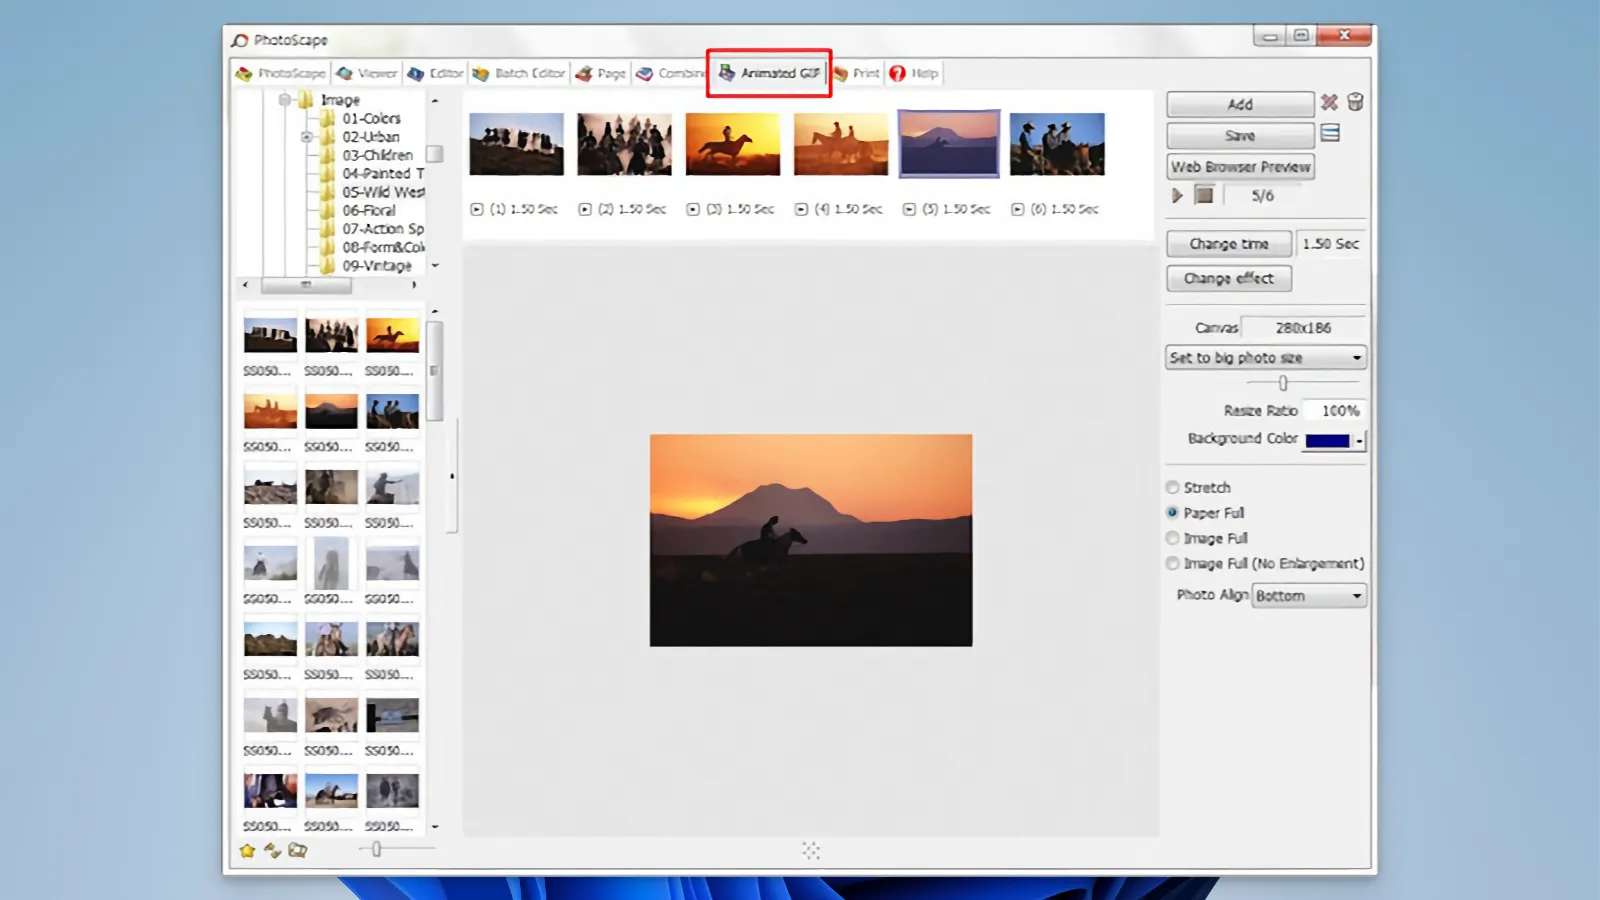Click the trash bin icon to clear frames
The image size is (1600, 900).
pos(1355,102)
